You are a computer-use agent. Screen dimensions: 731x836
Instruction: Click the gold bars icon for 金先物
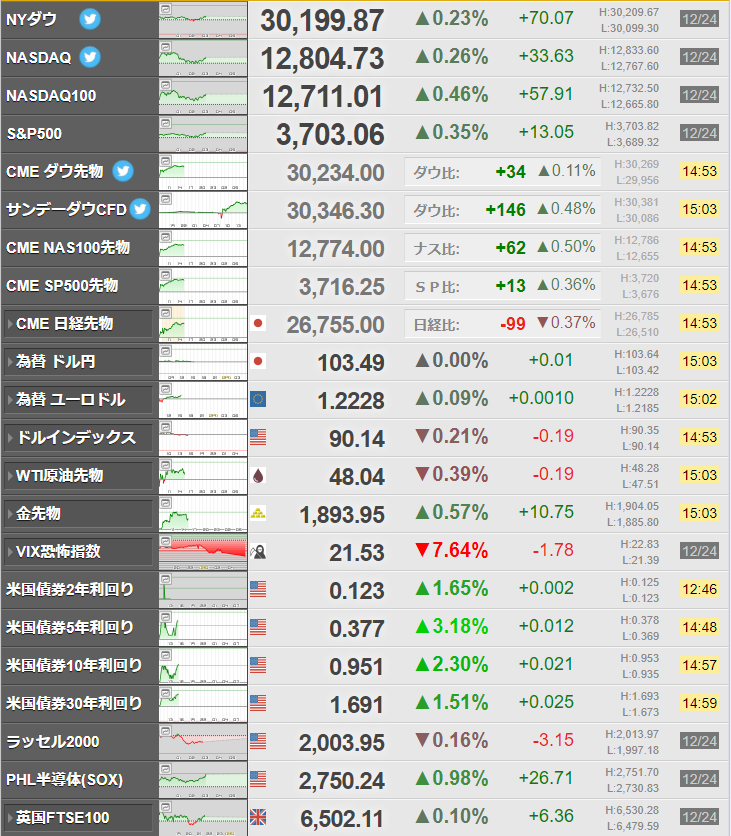click(258, 513)
